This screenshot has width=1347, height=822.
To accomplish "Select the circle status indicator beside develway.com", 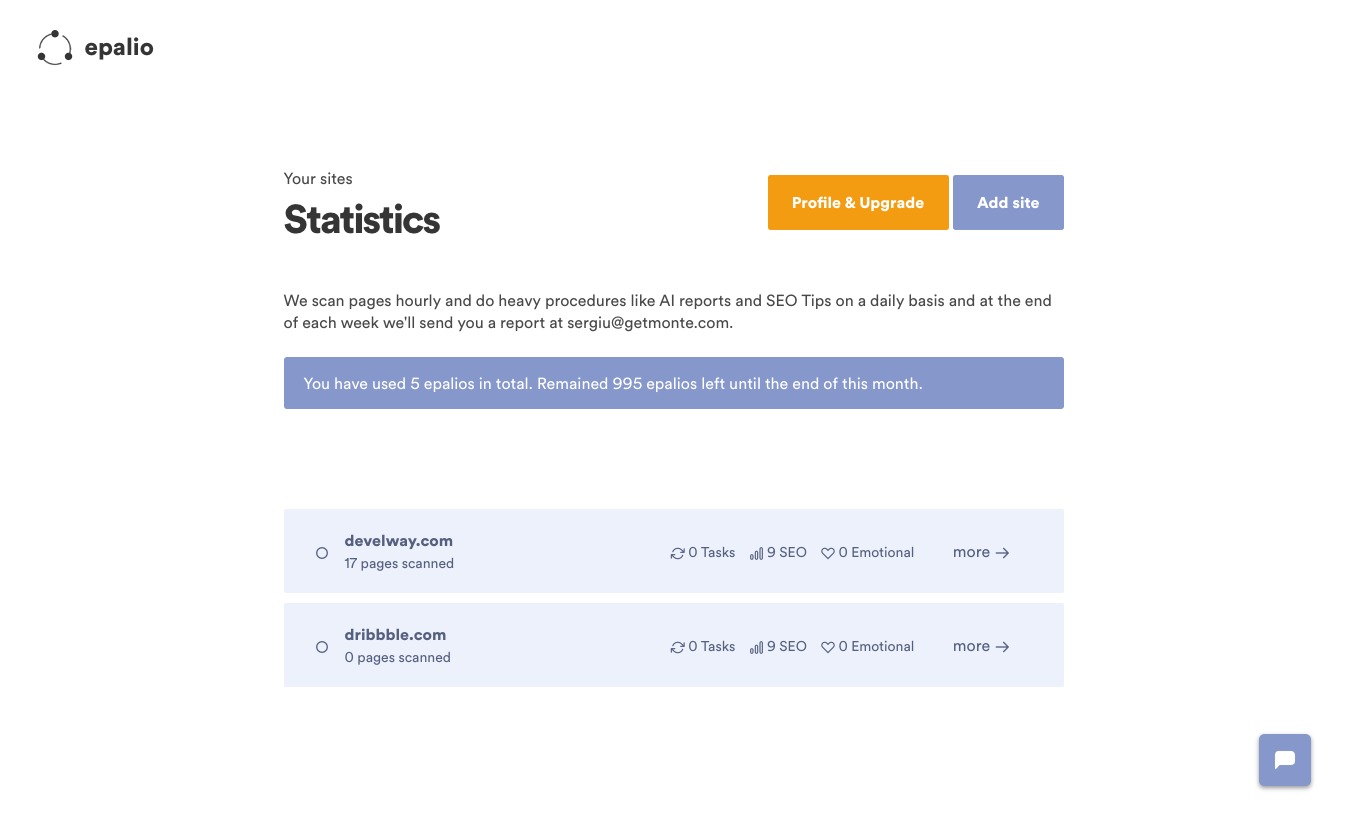I will coord(322,553).
